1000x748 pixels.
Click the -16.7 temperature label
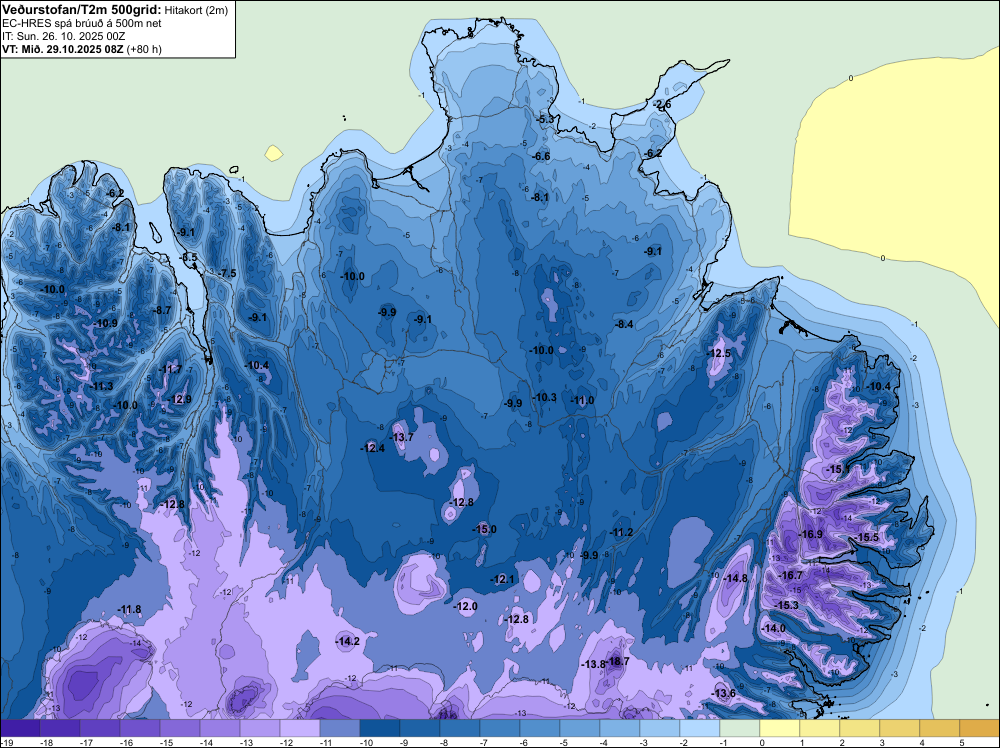tap(791, 575)
